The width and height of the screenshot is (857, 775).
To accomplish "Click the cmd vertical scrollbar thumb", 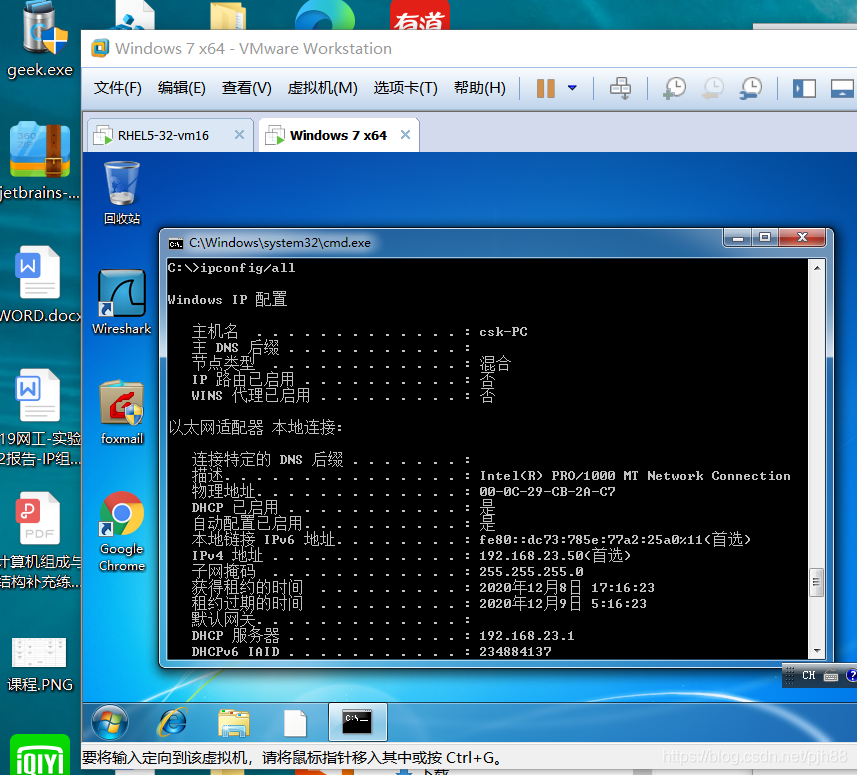I will tap(817, 582).
